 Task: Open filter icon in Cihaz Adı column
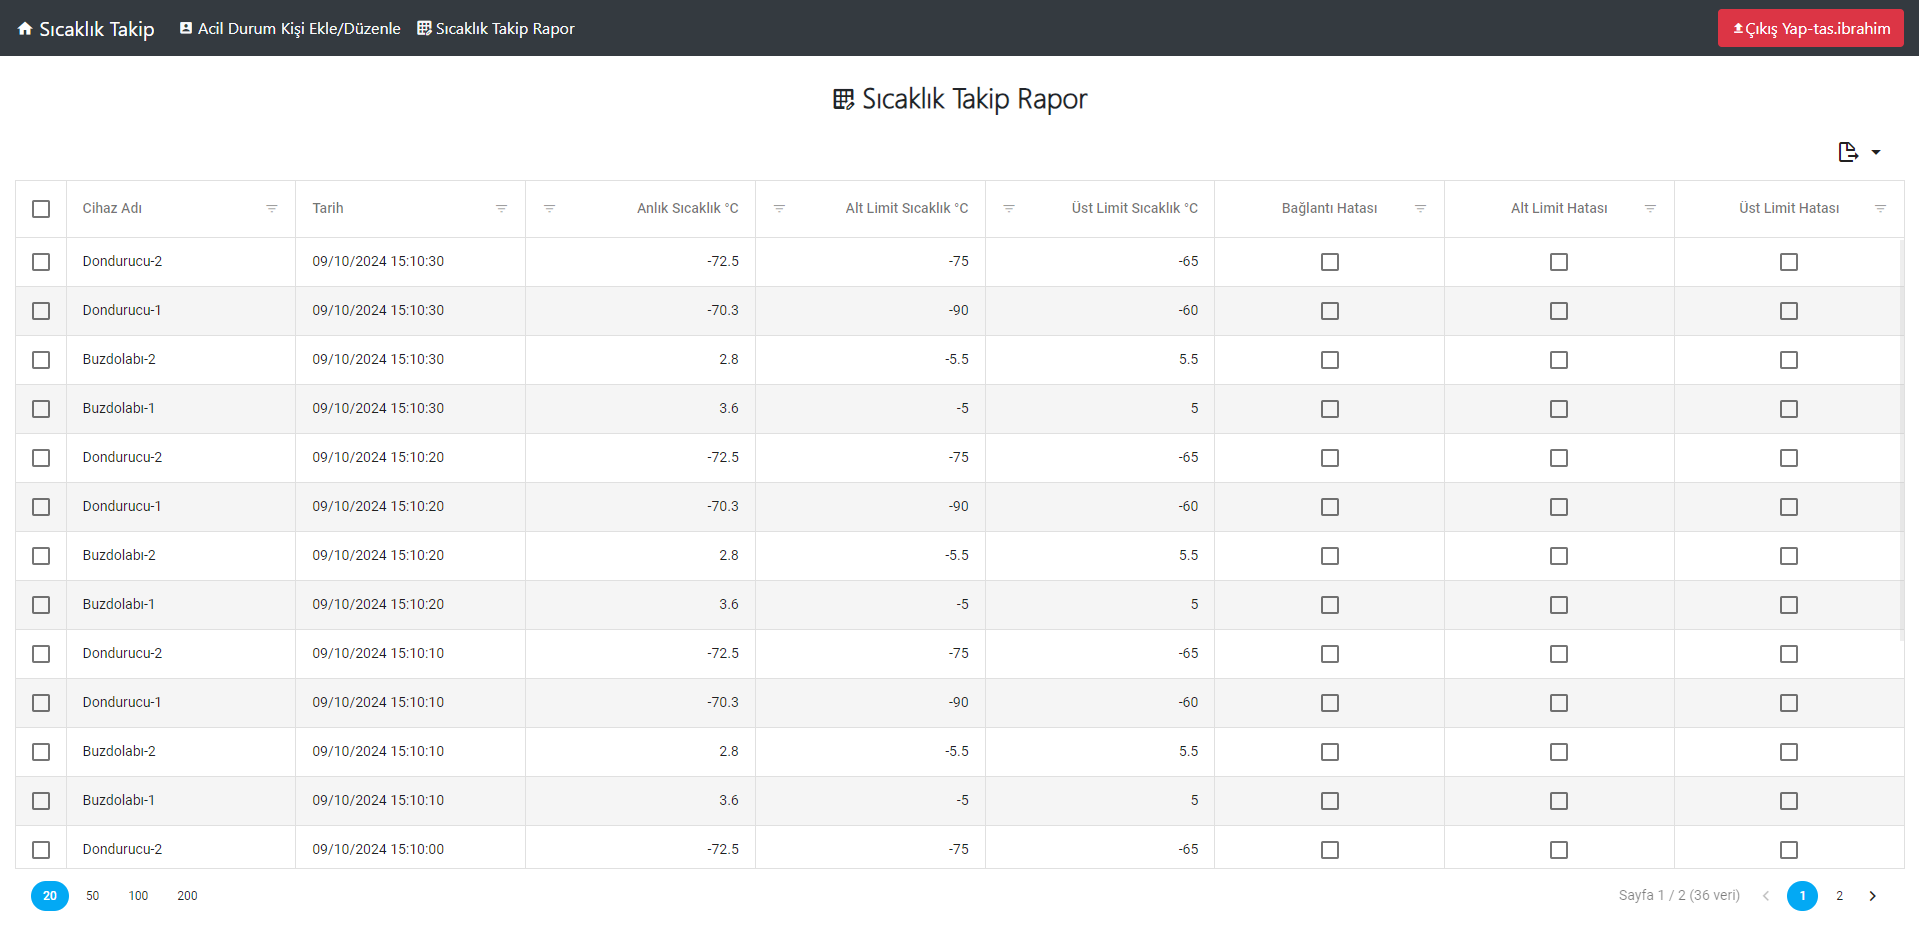pyautogui.click(x=271, y=208)
